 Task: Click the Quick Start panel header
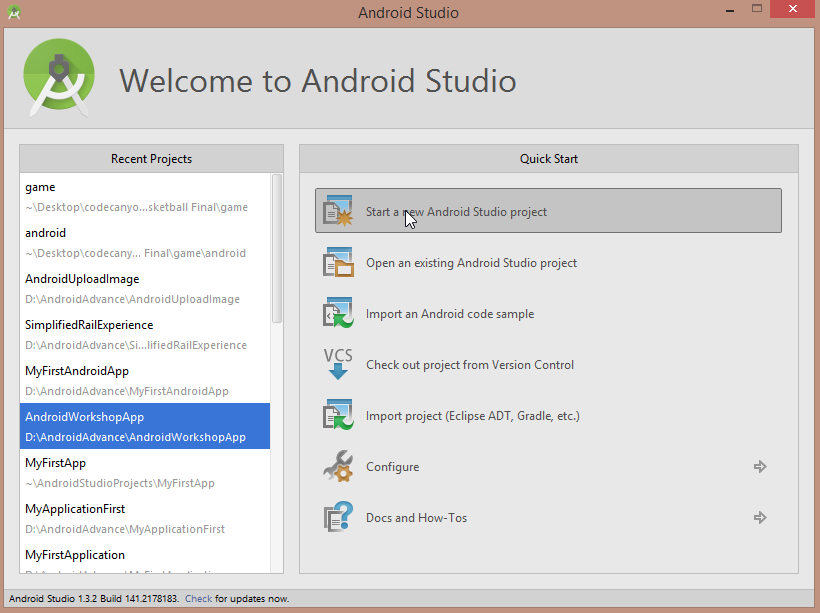[549, 158]
